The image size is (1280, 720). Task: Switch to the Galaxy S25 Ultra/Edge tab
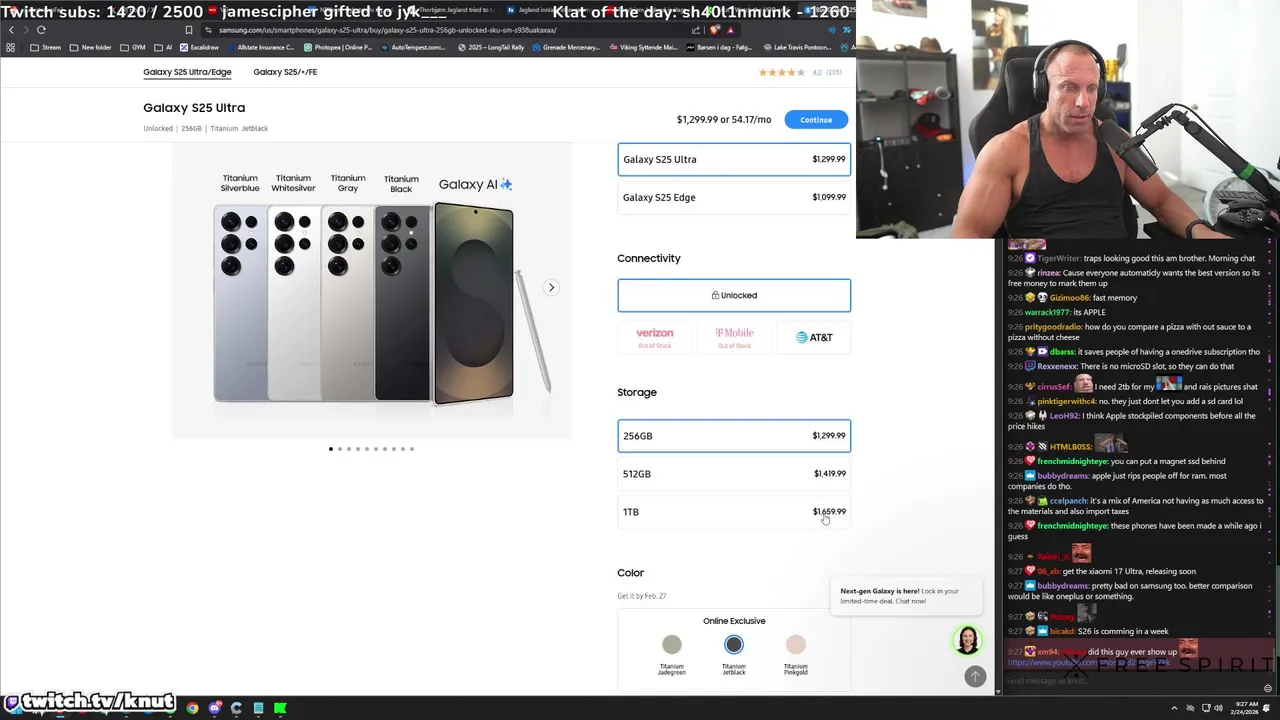pos(187,72)
